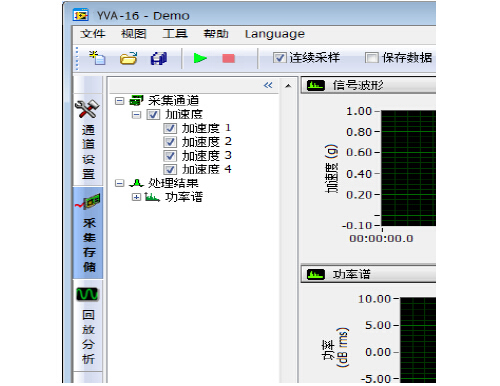500x386 pixels.
Task: Expand the 功率谱 tree node
Action: pos(136,197)
